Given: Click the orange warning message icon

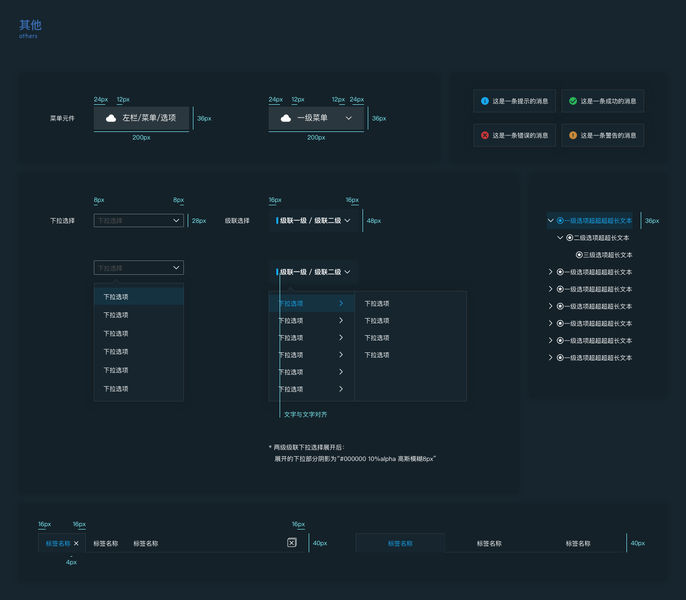Looking at the screenshot, I should coord(573,135).
